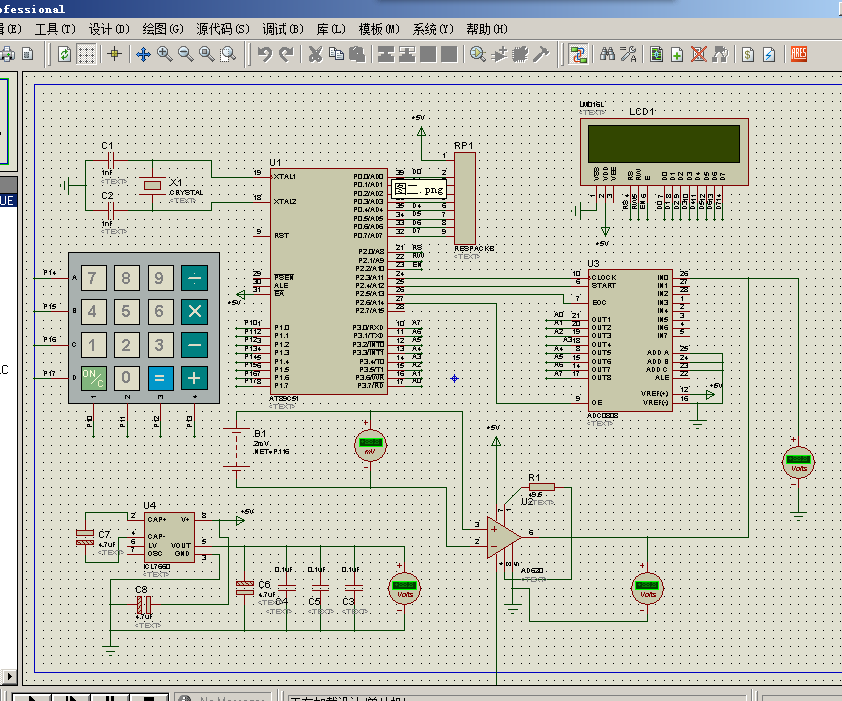
Task: Open bill of materials dollar icon
Action: click(748, 54)
